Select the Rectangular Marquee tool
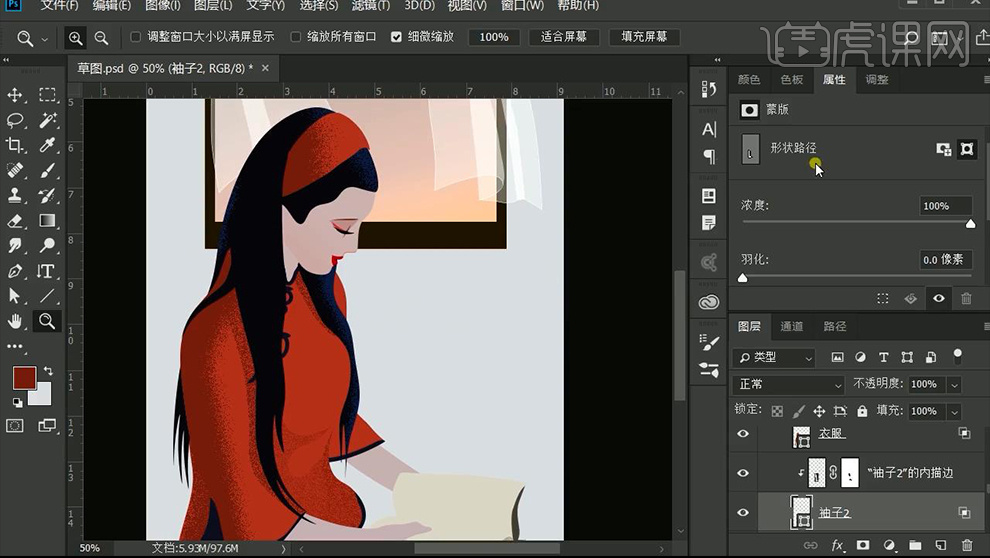The height and width of the screenshot is (558, 990). pos(47,95)
